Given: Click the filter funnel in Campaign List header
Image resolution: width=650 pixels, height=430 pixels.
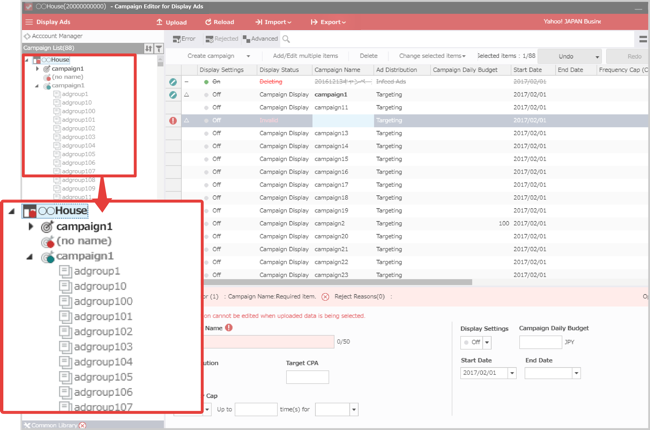Looking at the screenshot, I should point(158,49).
